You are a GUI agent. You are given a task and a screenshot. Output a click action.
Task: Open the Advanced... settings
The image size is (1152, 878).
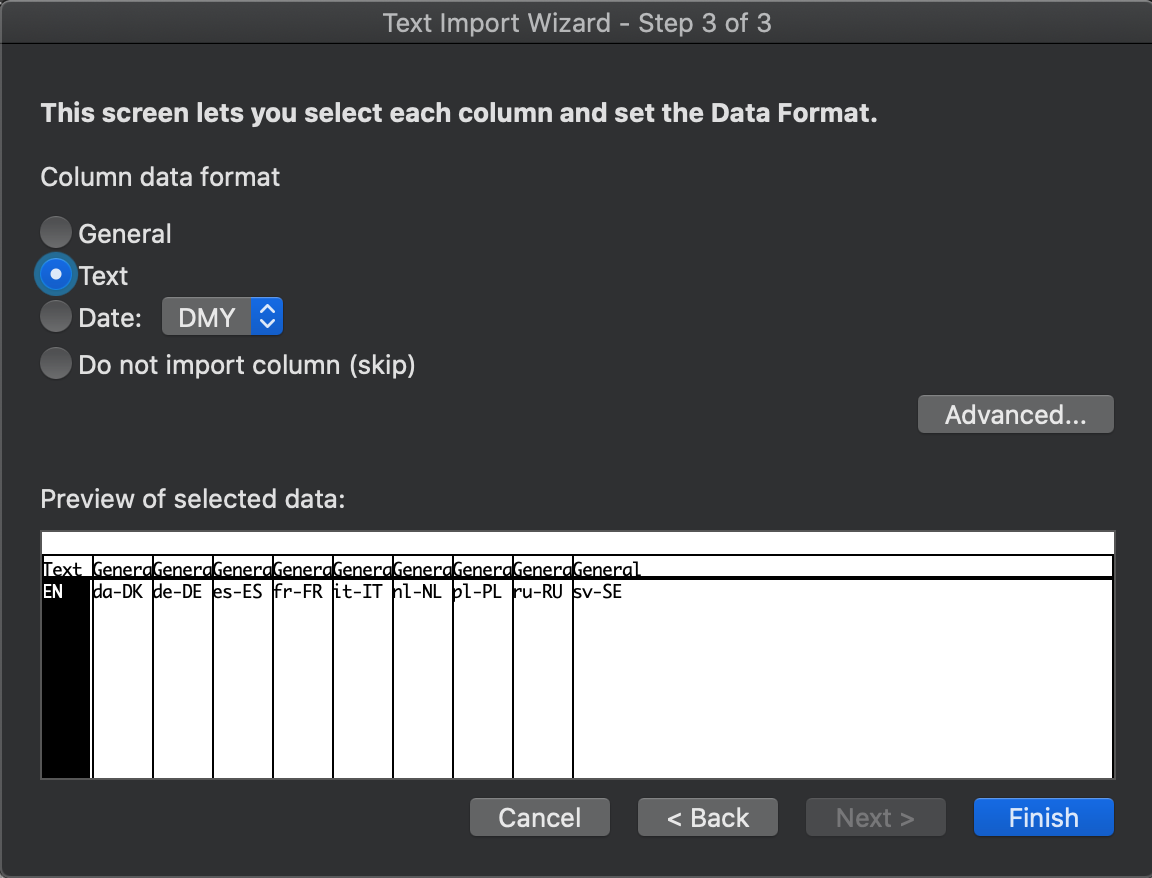coord(1015,414)
